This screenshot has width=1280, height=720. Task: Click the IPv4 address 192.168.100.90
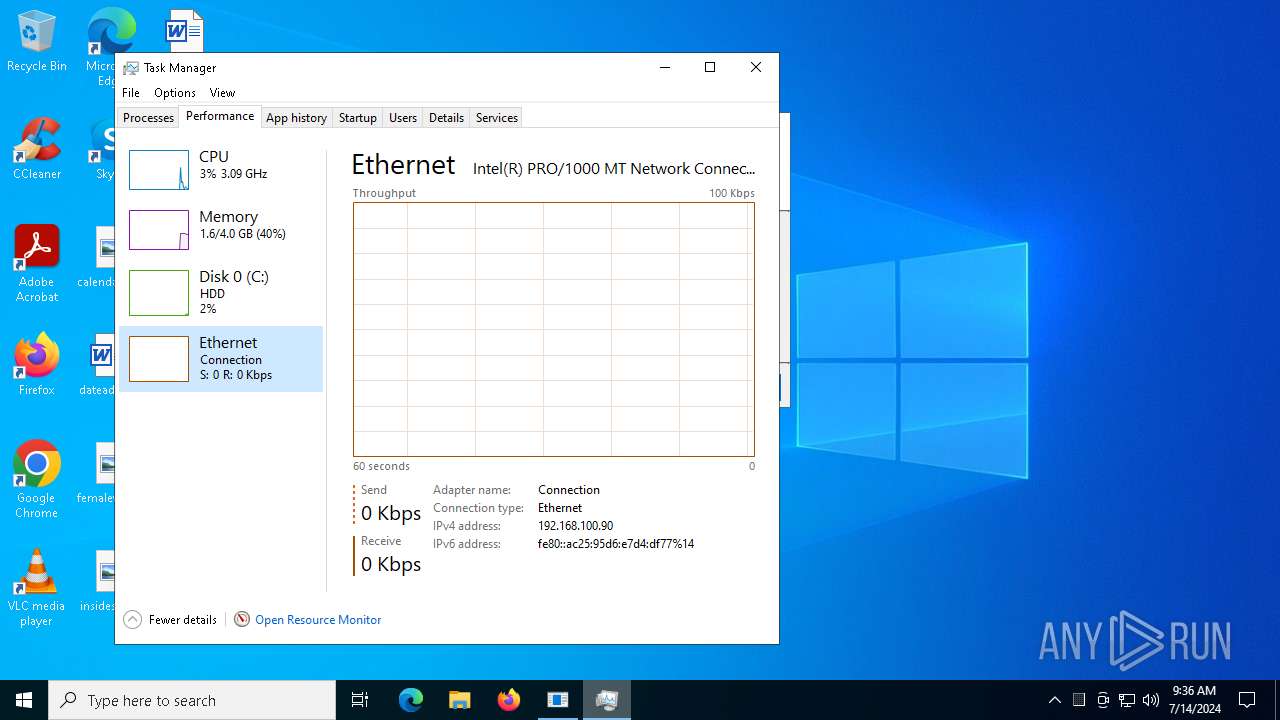point(575,526)
